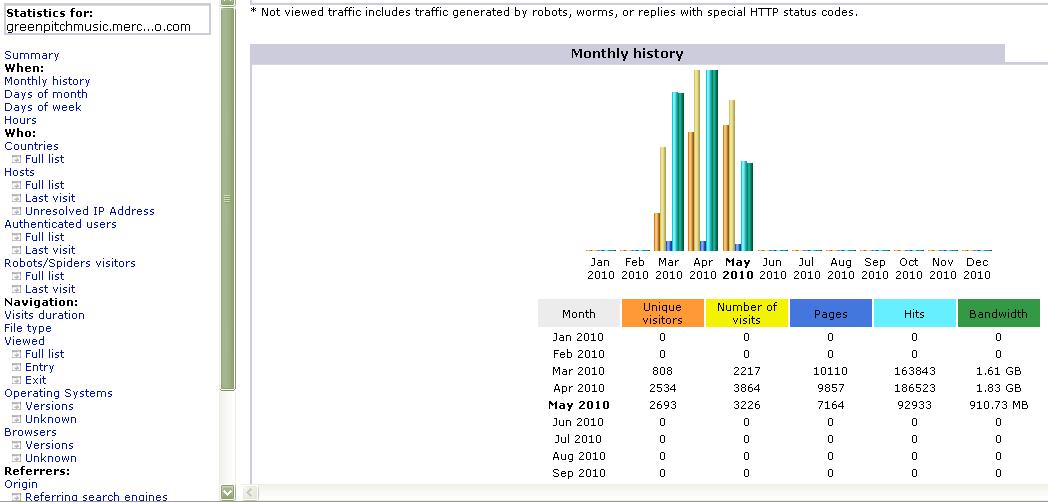Open the Browsers link
Image resolution: width=1048 pixels, height=503 pixels.
30,432
